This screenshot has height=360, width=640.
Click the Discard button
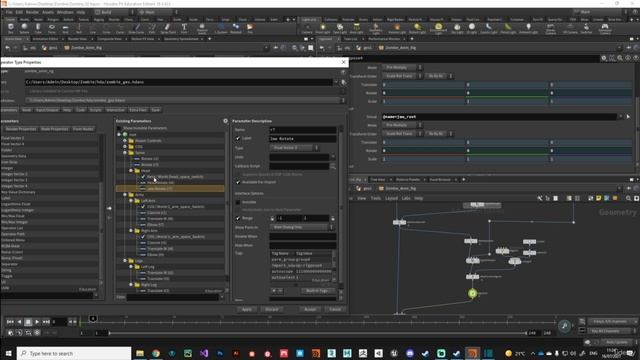(x=272, y=309)
